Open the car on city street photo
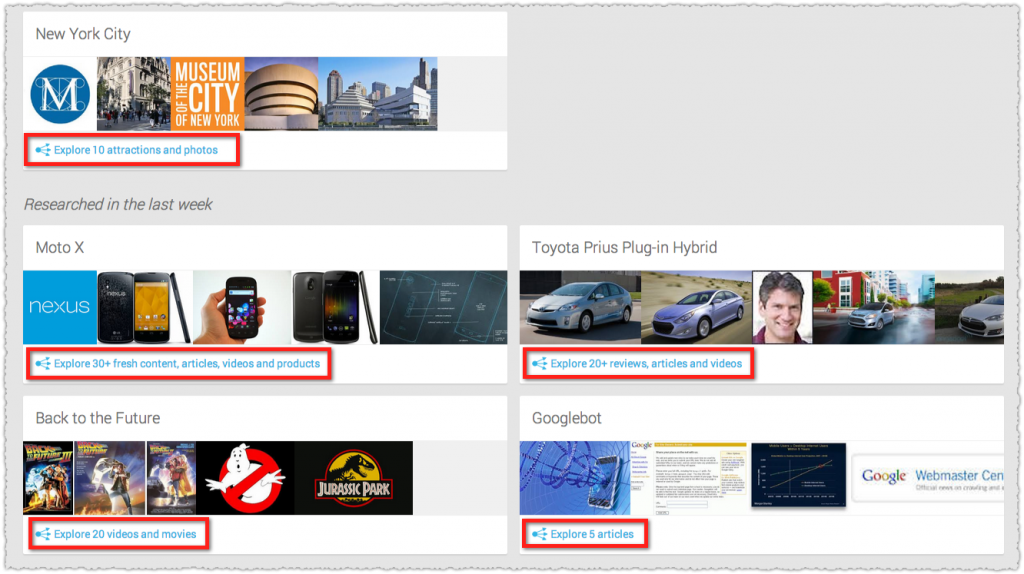The image size is (1024, 574). (874, 308)
